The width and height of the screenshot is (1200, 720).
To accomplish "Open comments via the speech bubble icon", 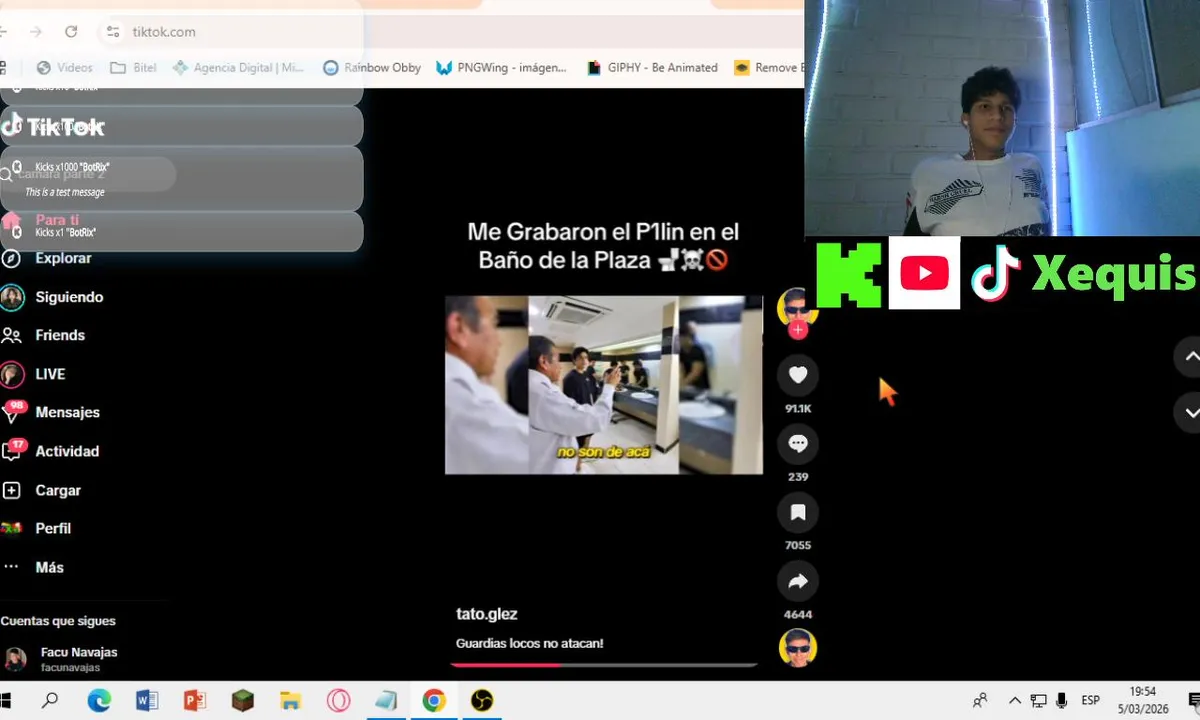I will pos(798,444).
